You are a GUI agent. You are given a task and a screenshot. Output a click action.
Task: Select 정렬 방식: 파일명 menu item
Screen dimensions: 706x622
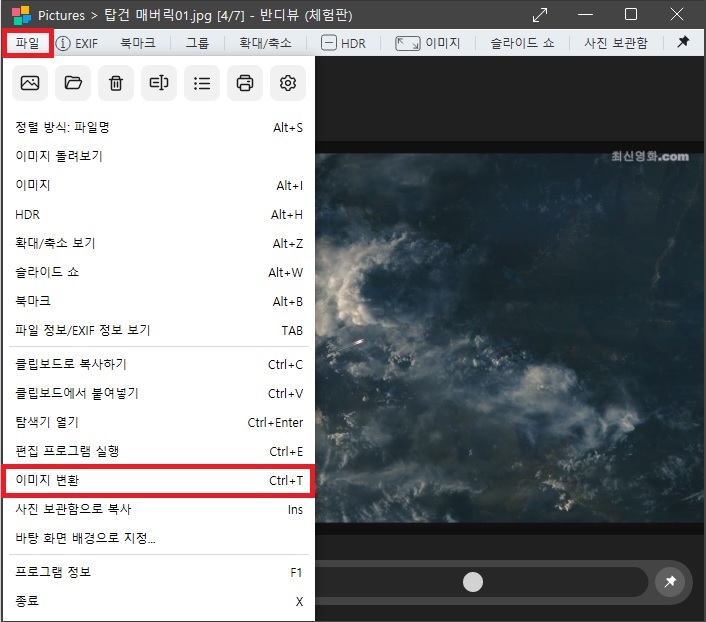(x=158, y=127)
